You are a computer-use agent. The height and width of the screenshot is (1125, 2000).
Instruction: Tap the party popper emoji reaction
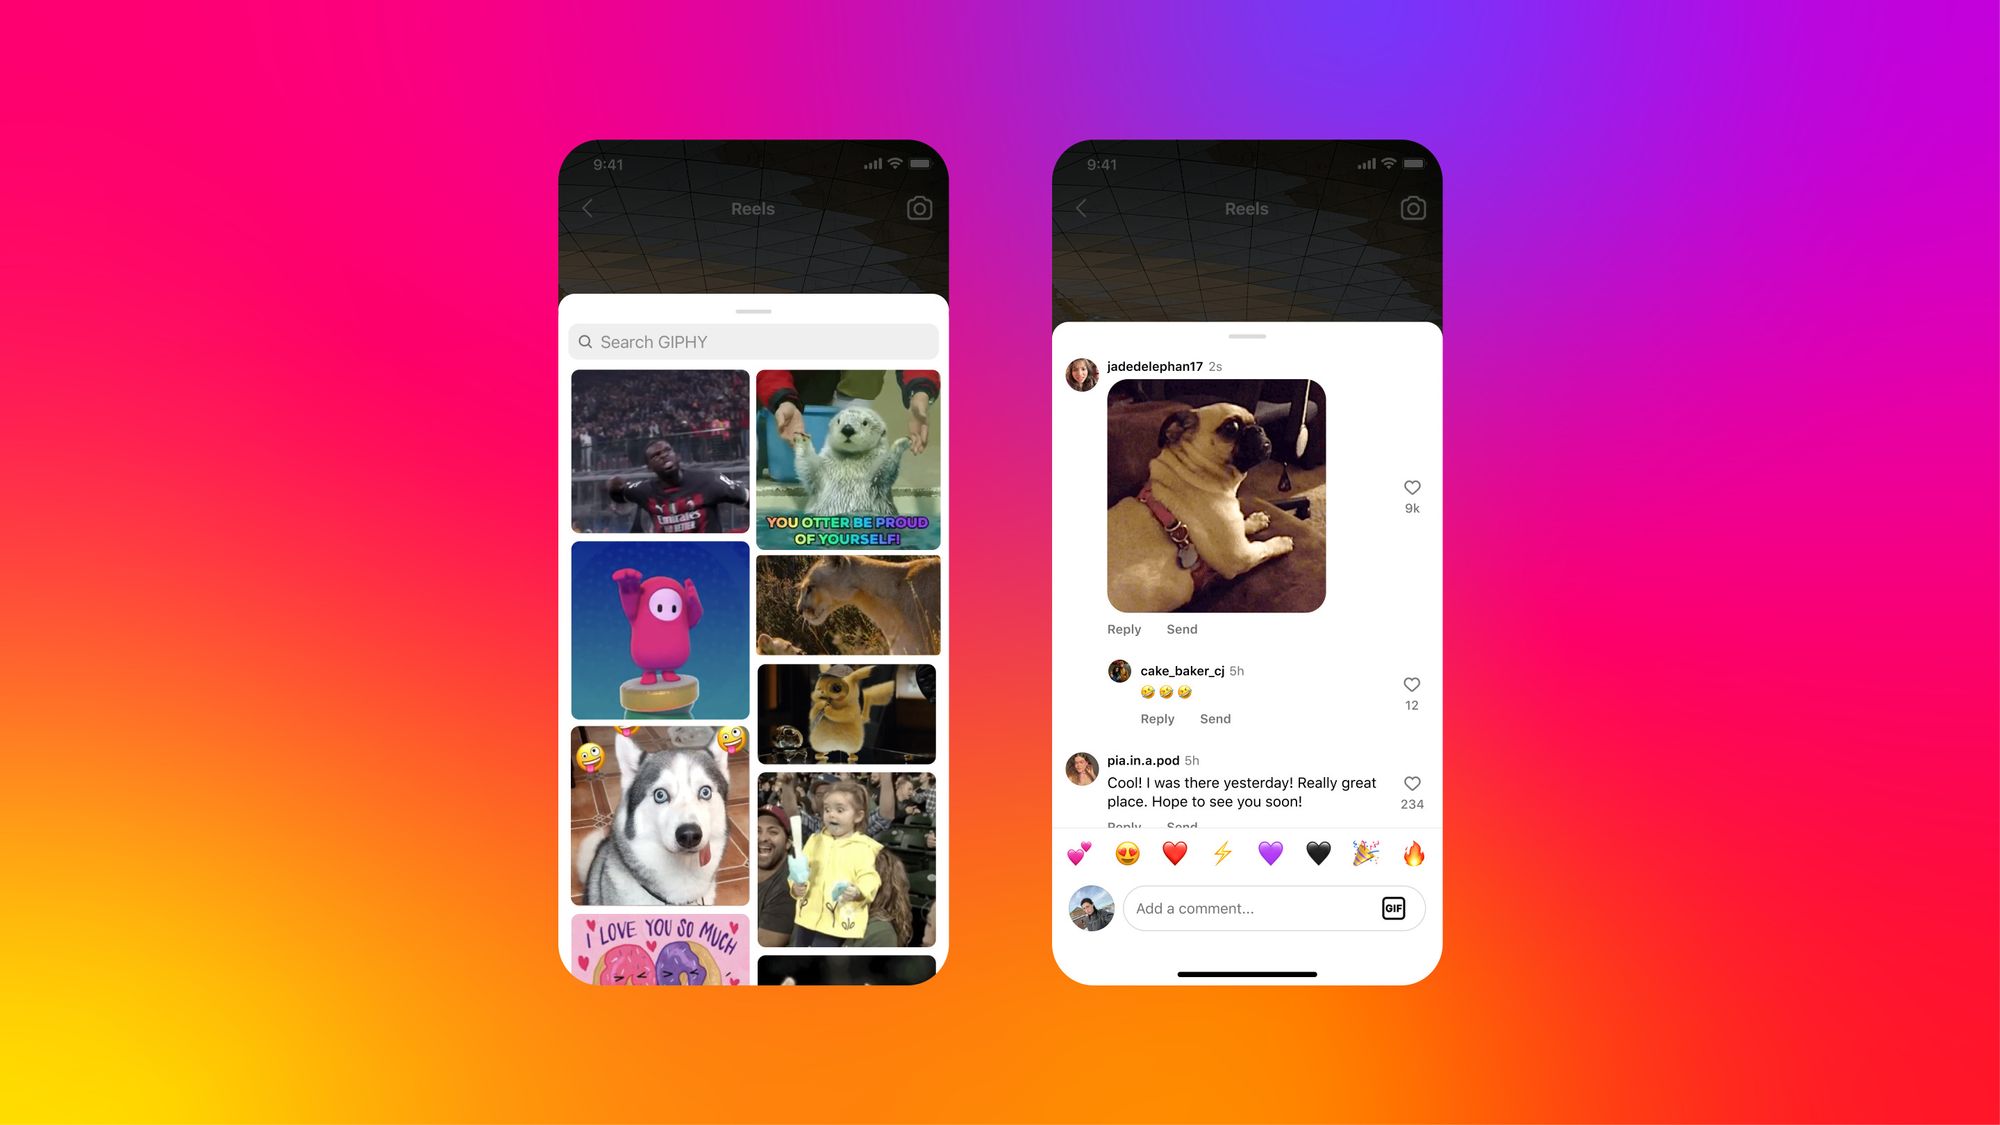point(1364,853)
